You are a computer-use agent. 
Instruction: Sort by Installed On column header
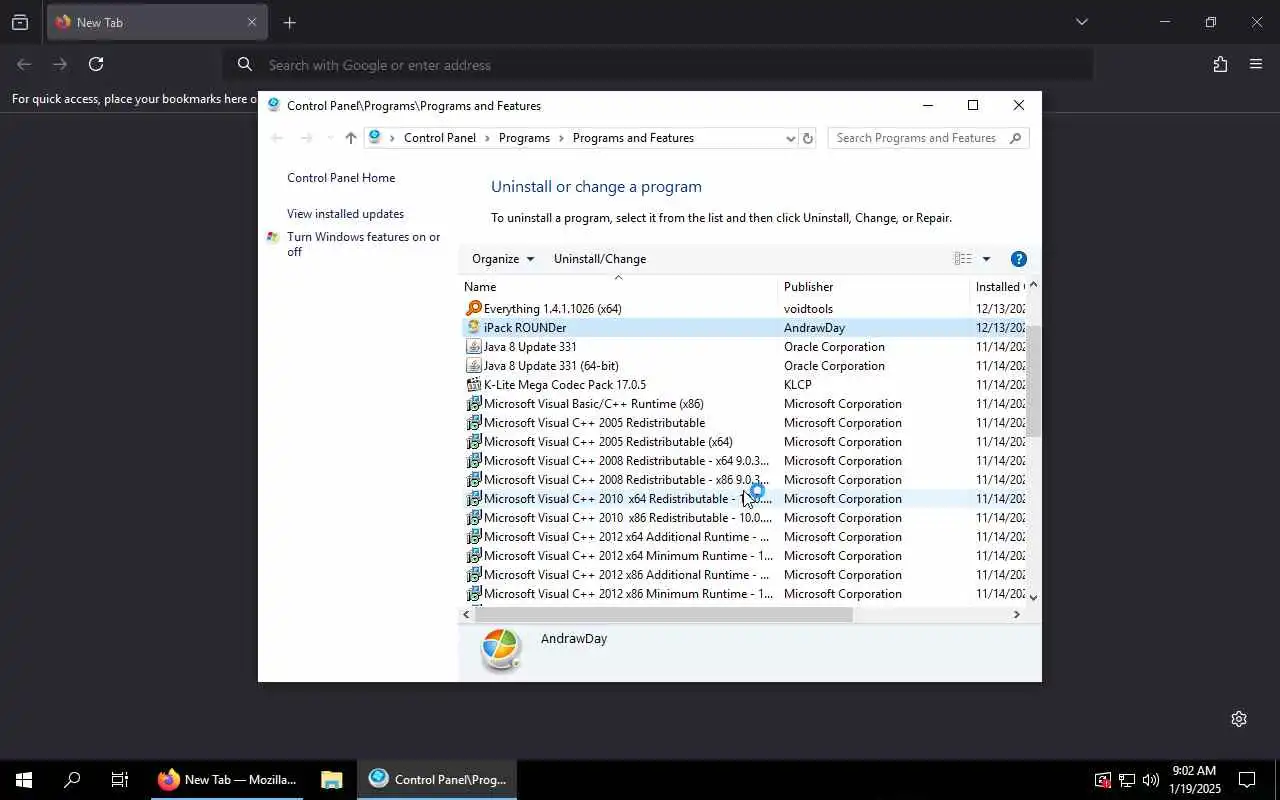click(x=998, y=287)
